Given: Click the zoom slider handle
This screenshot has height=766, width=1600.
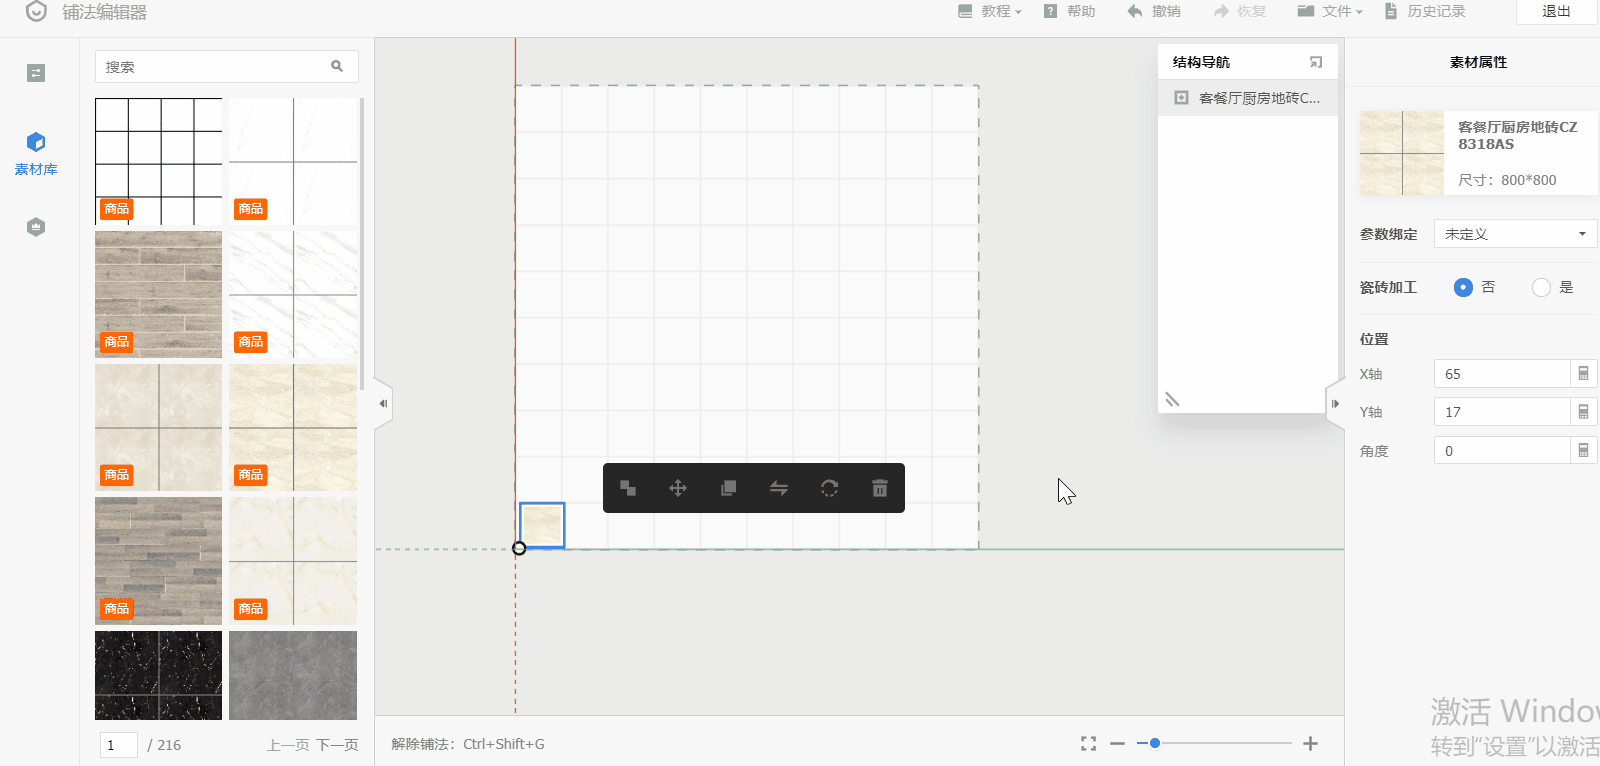Looking at the screenshot, I should click(x=1155, y=743).
